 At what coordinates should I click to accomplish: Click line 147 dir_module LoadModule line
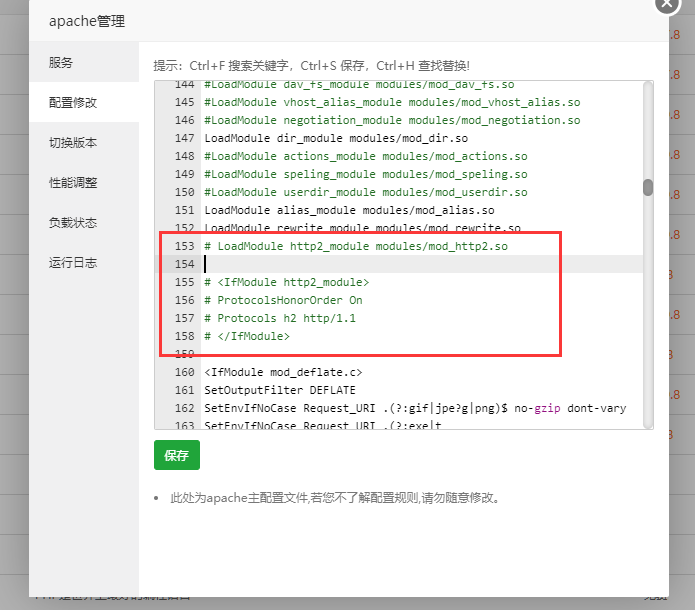click(336, 138)
